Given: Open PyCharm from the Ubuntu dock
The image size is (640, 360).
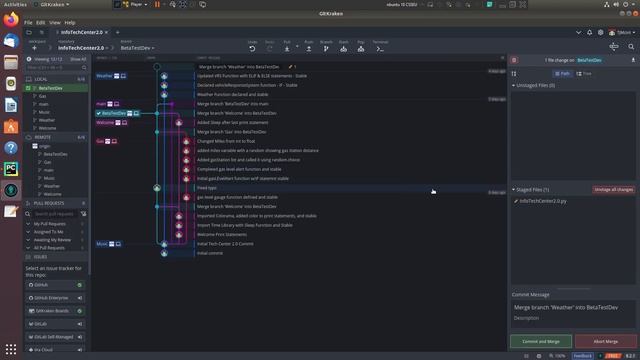Looking at the screenshot, I should coord(11,169).
